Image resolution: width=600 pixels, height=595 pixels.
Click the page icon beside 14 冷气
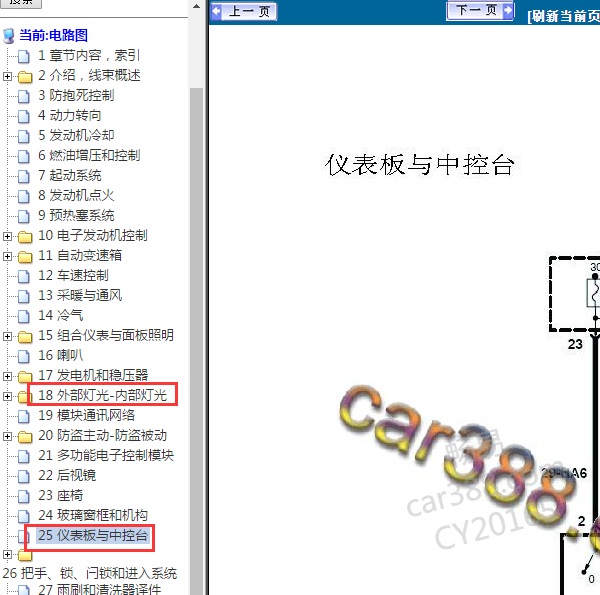pos(24,316)
